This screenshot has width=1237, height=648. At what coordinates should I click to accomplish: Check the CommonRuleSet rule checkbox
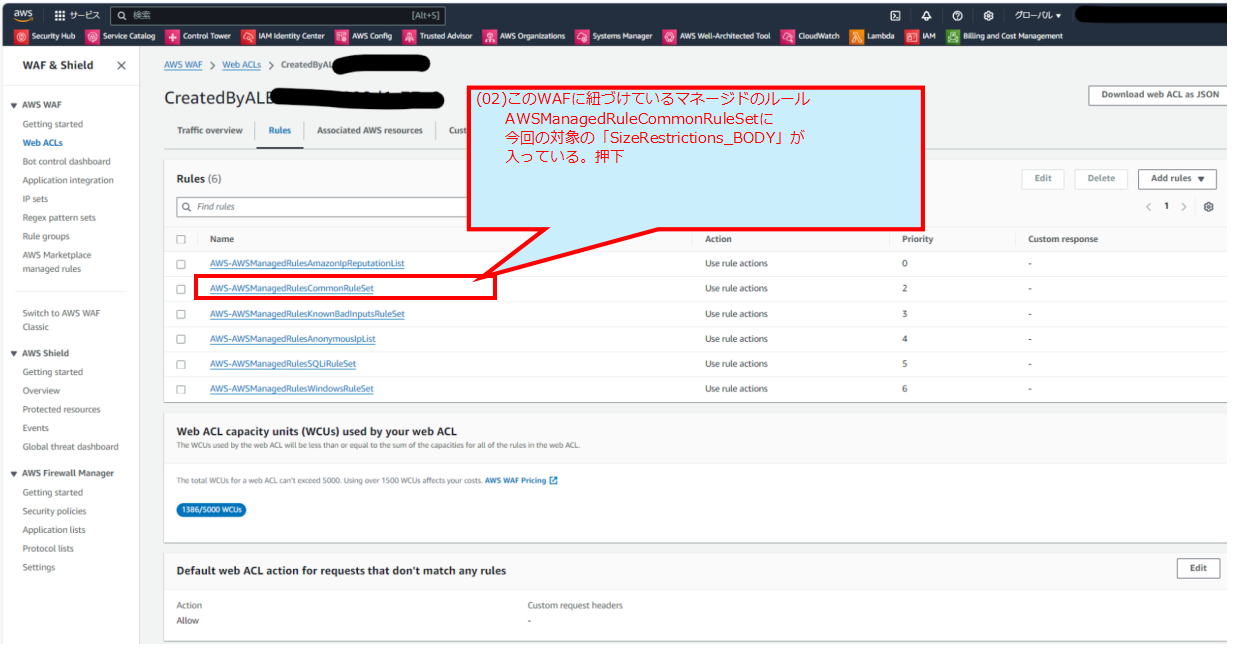[x=181, y=289]
